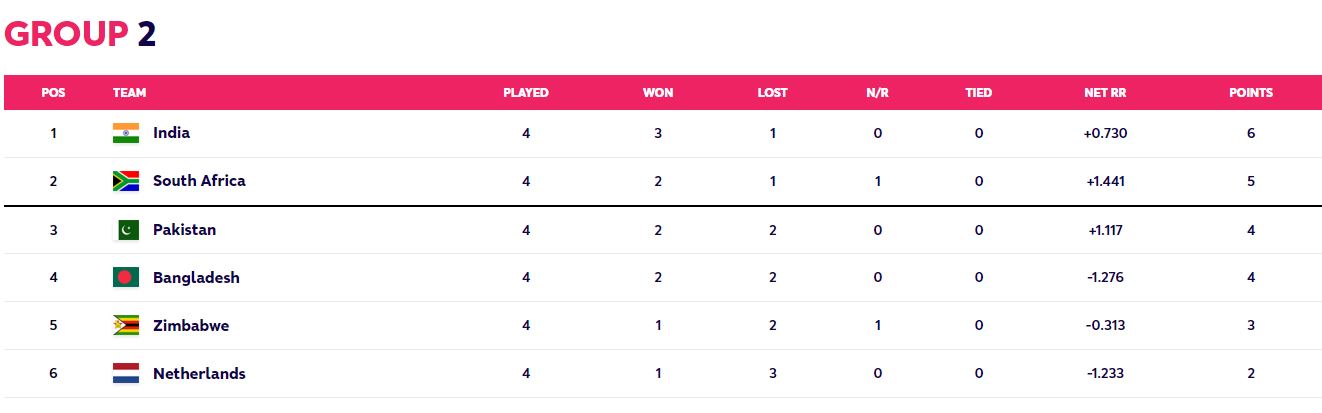Click the PLAYED column header

click(x=526, y=93)
